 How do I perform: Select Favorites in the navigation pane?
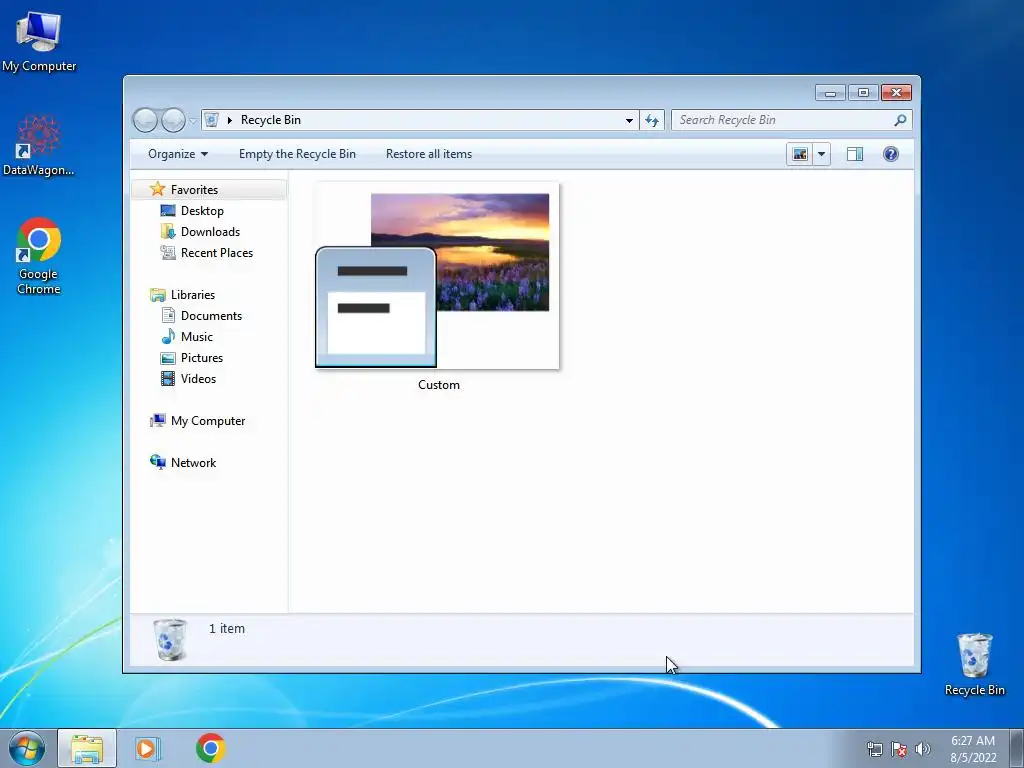tap(194, 189)
